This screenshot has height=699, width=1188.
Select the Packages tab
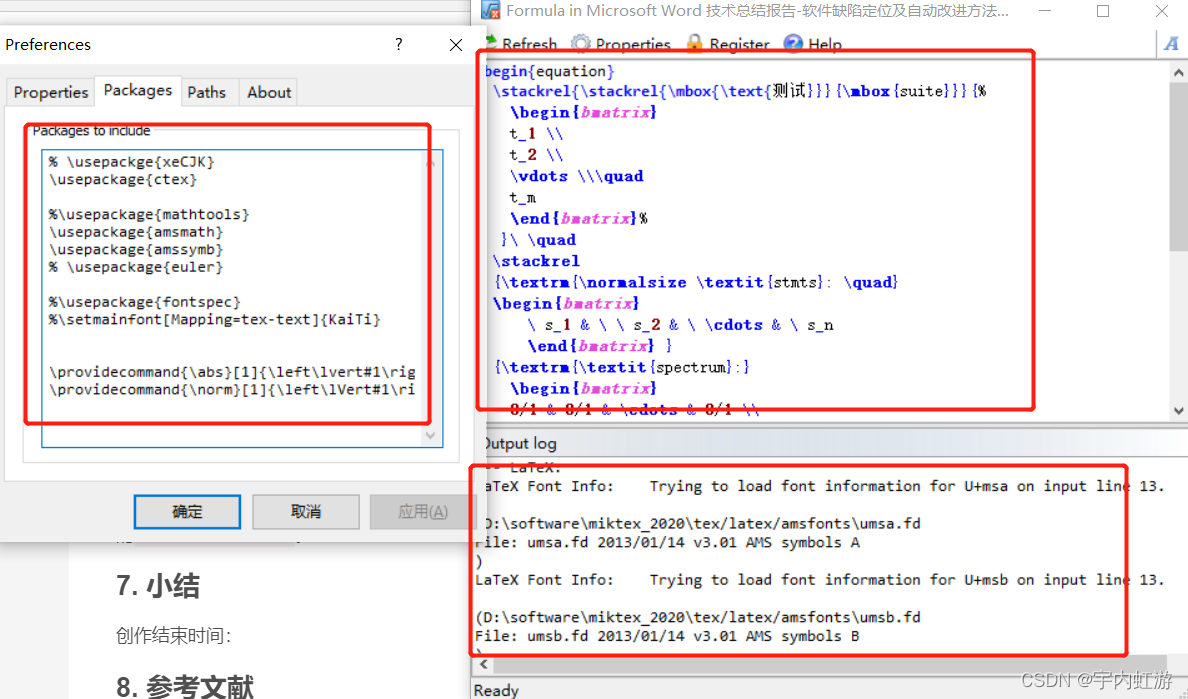[x=138, y=90]
